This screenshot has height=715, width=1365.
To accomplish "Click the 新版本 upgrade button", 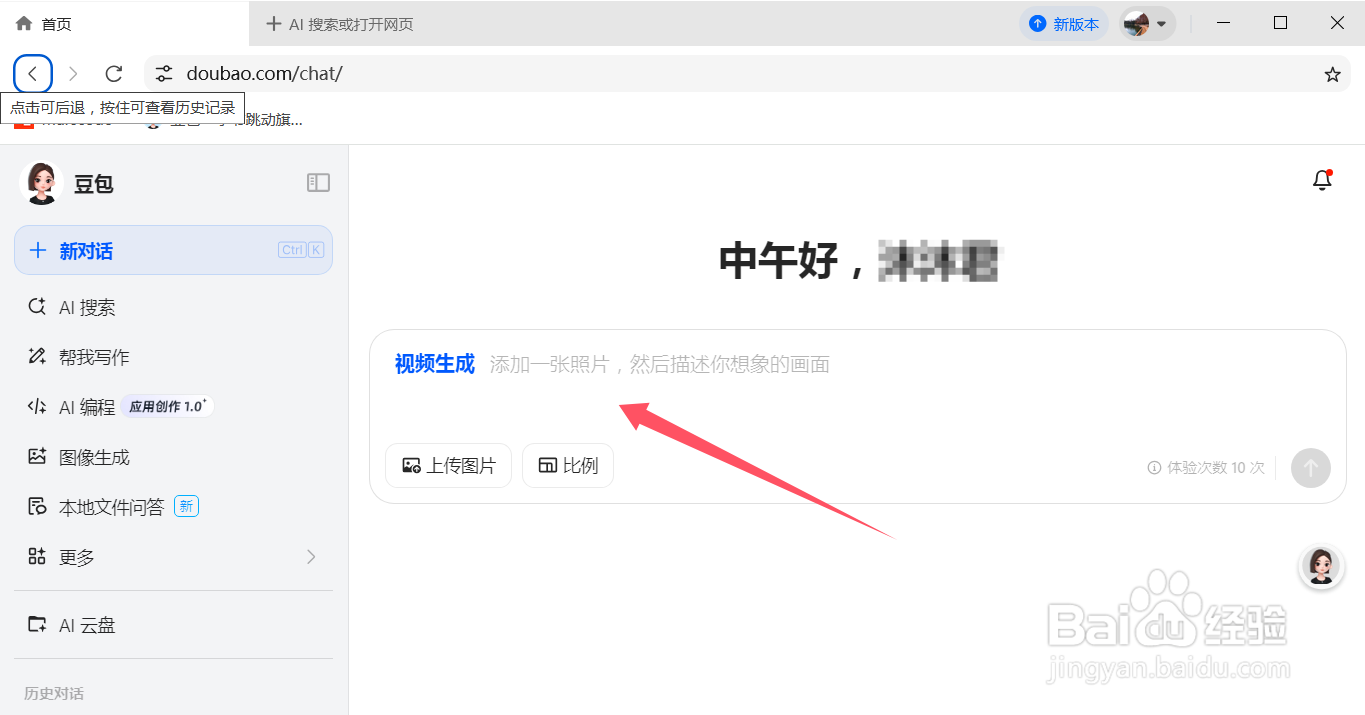I will [x=1064, y=22].
